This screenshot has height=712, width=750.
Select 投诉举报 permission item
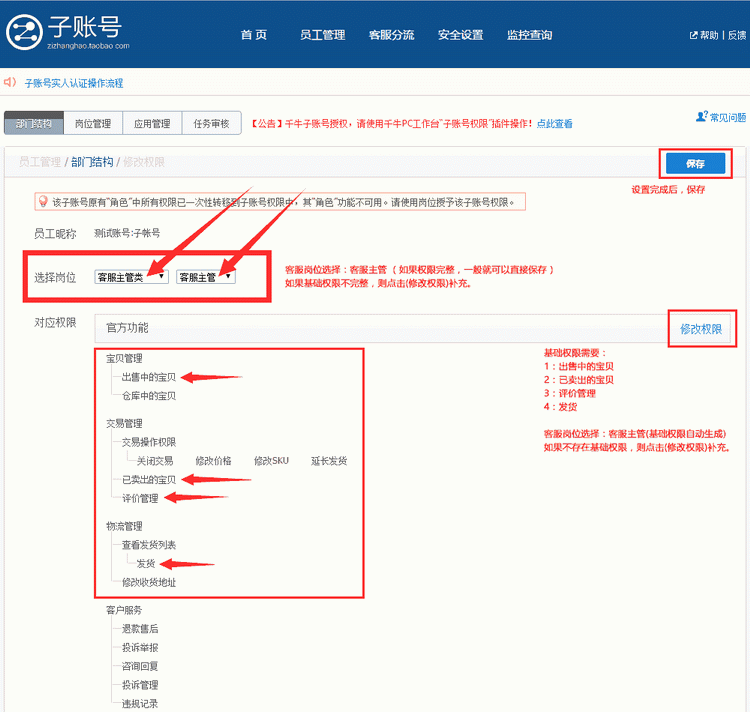pyautogui.click(x=140, y=647)
